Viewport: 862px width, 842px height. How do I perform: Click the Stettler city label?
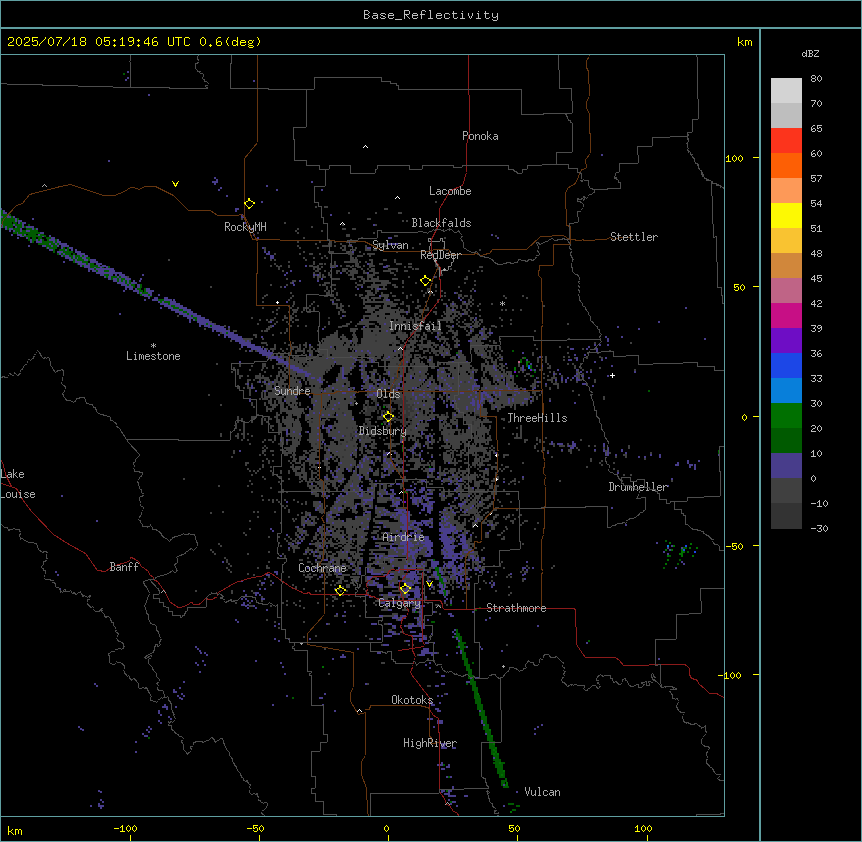pos(634,237)
